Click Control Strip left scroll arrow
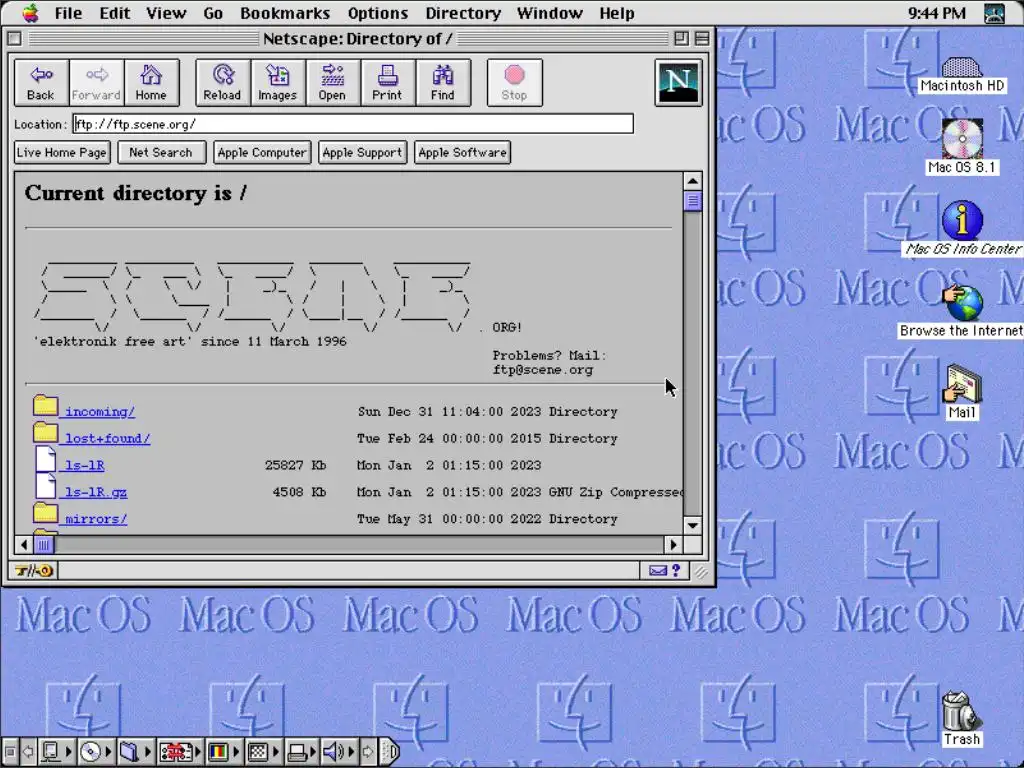 (28, 752)
